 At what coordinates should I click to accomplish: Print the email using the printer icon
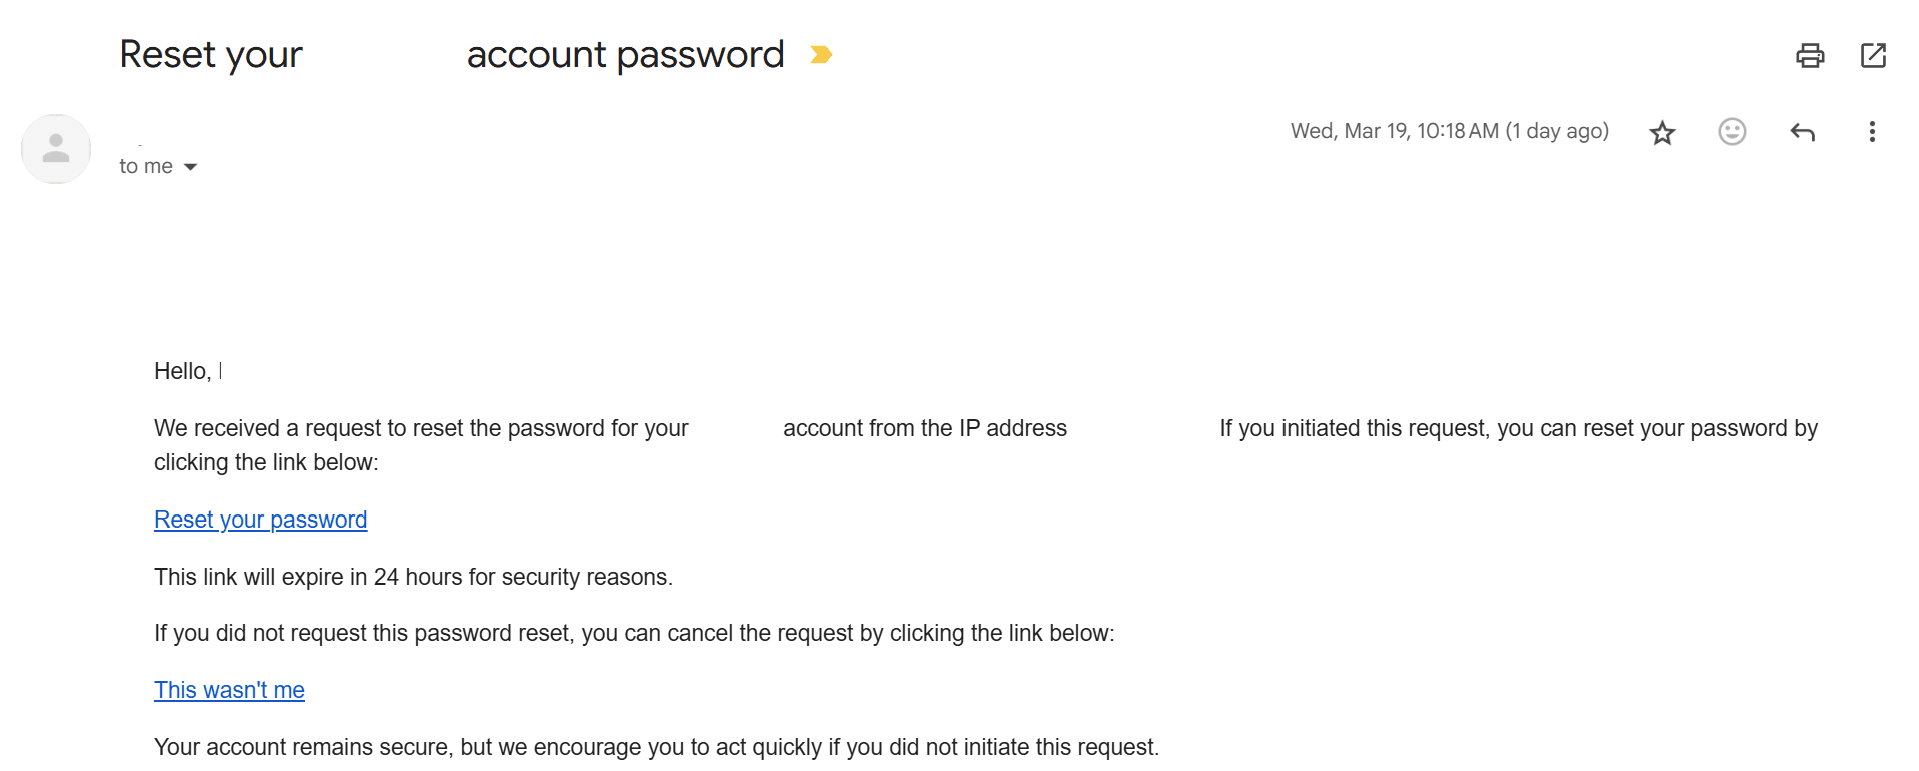click(x=1810, y=56)
